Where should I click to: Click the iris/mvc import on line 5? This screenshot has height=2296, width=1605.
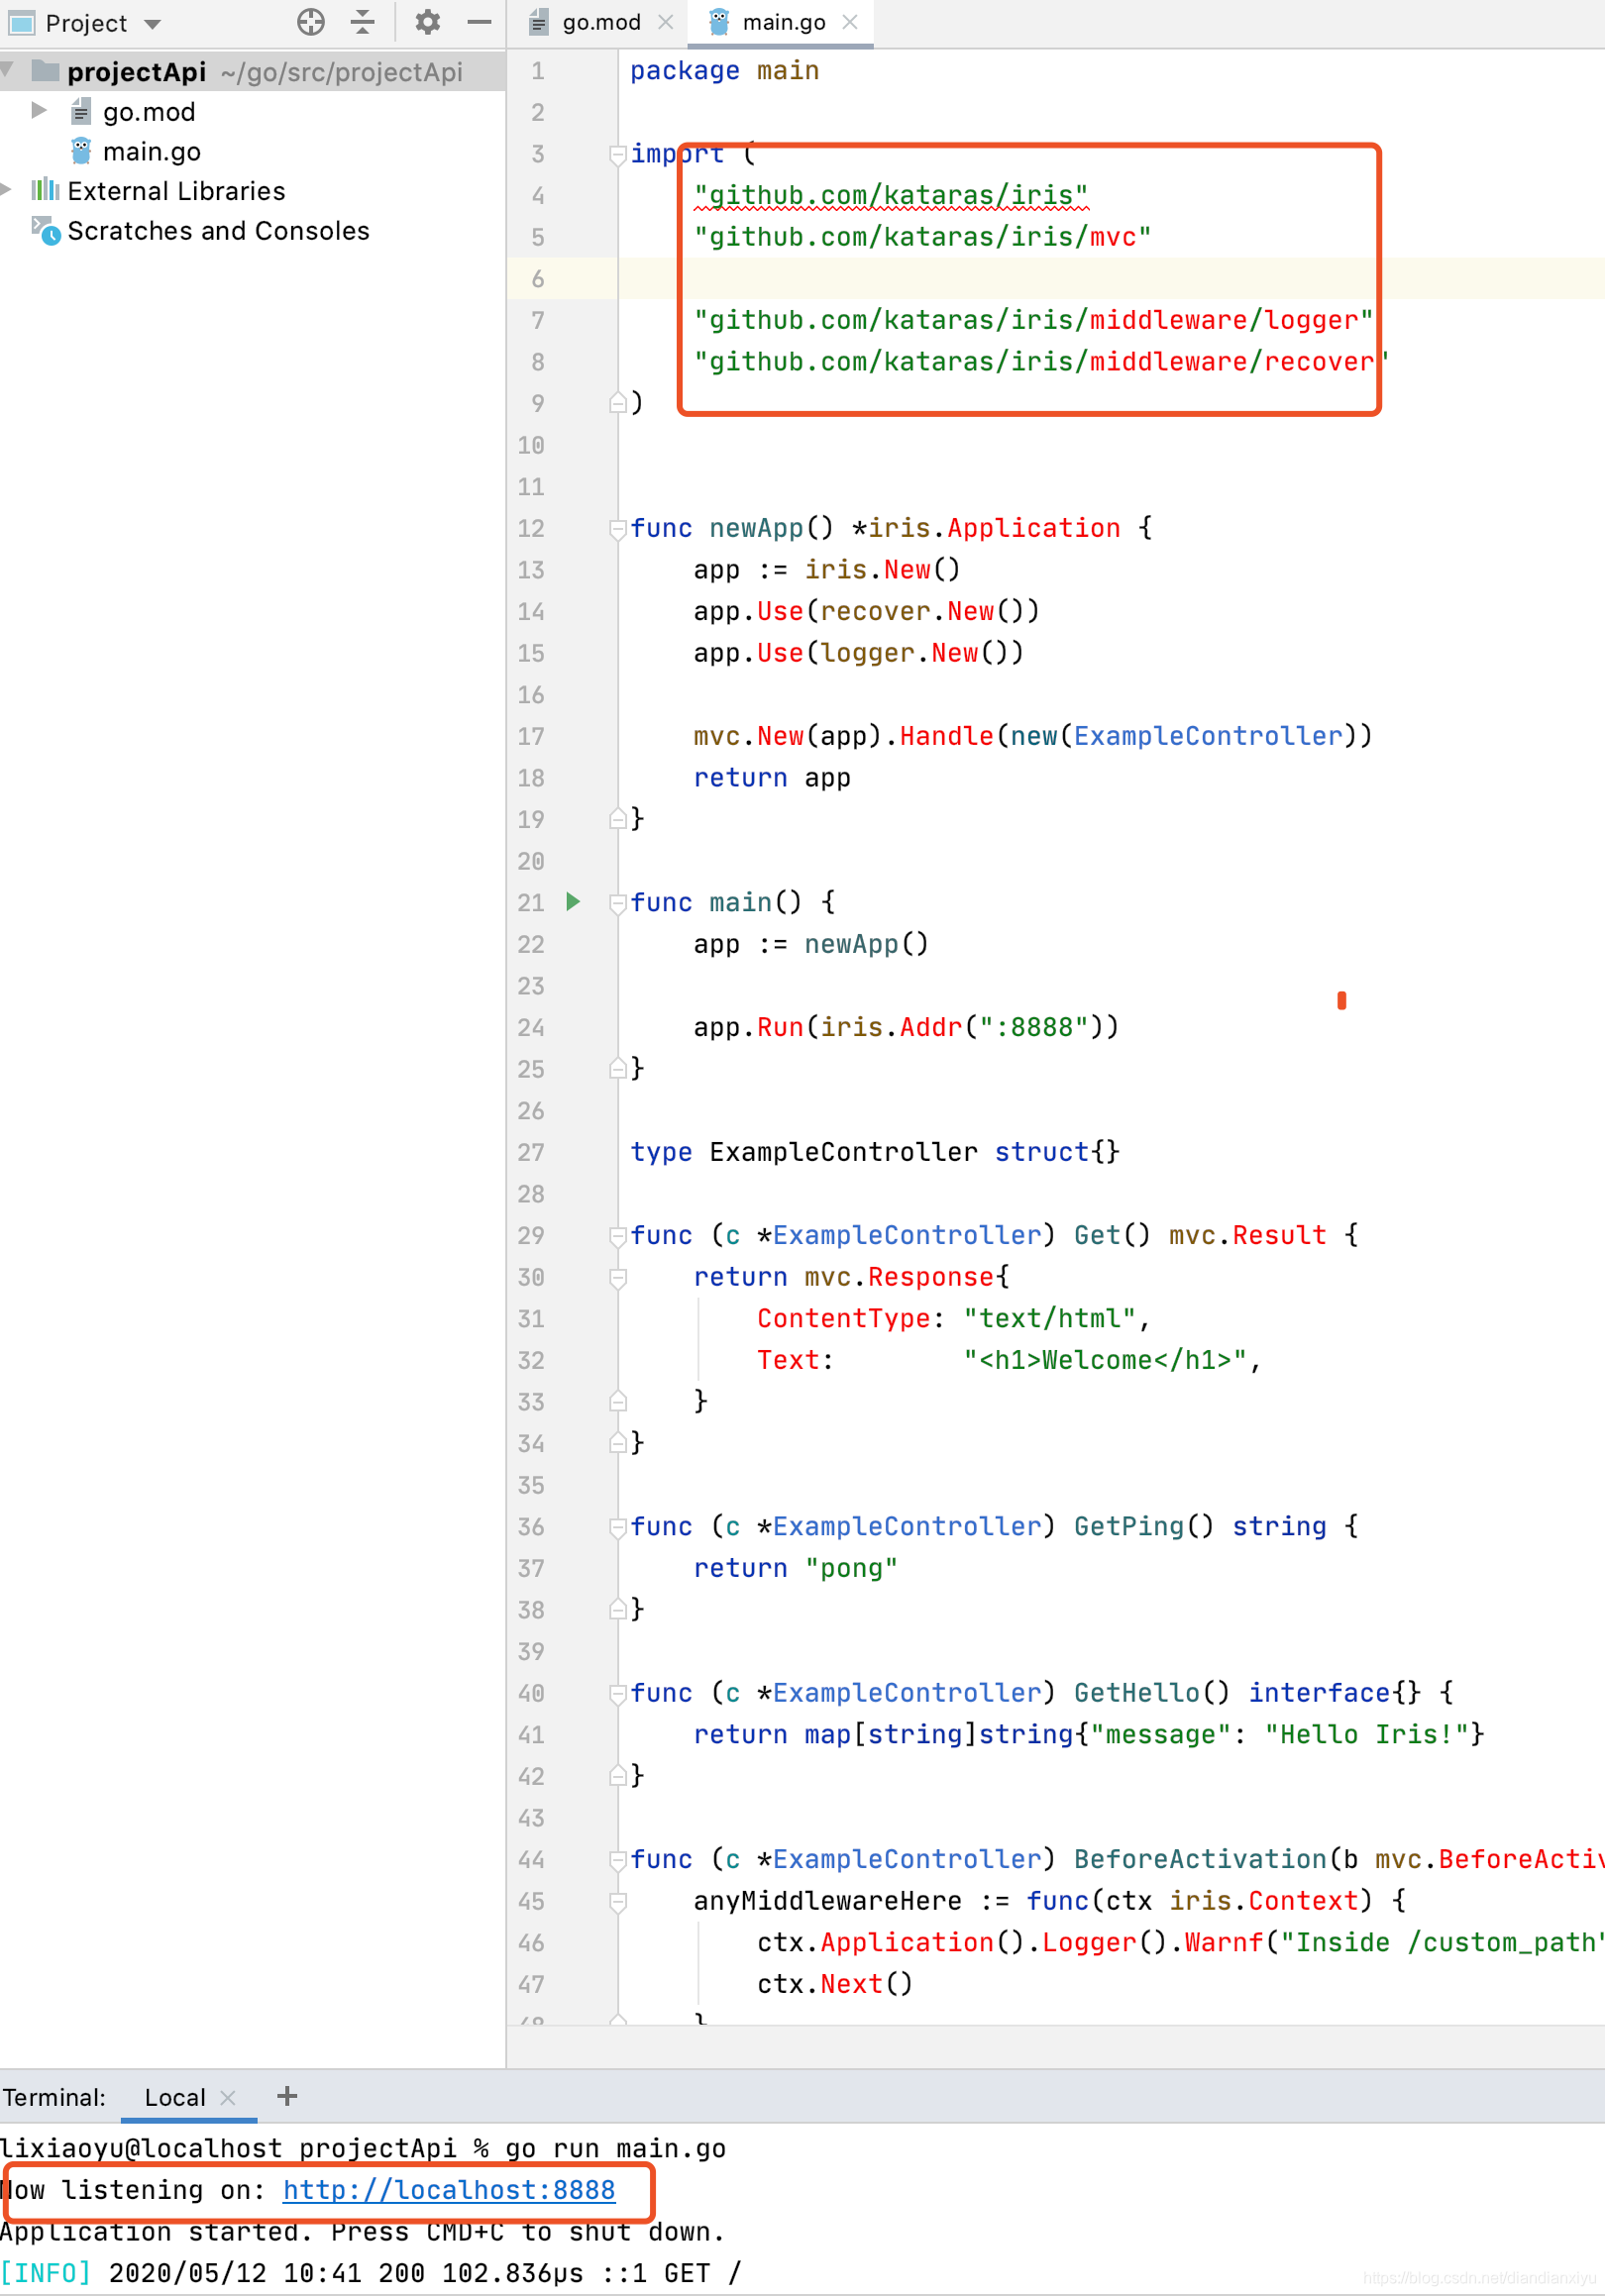pyautogui.click(x=922, y=237)
